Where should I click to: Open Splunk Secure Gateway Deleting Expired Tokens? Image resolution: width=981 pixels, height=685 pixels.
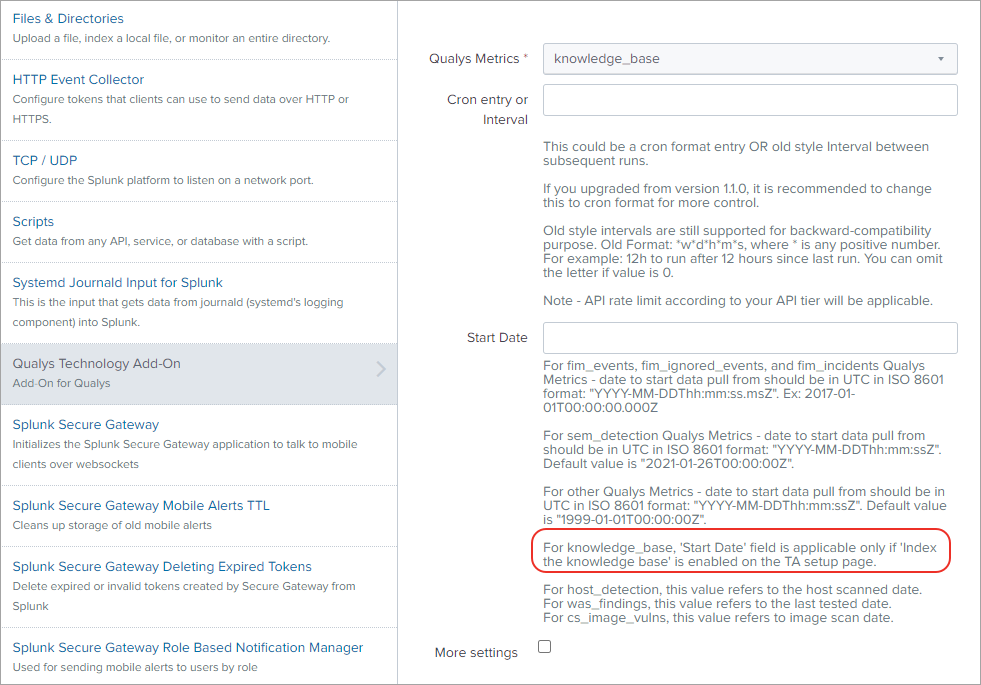[162, 567]
